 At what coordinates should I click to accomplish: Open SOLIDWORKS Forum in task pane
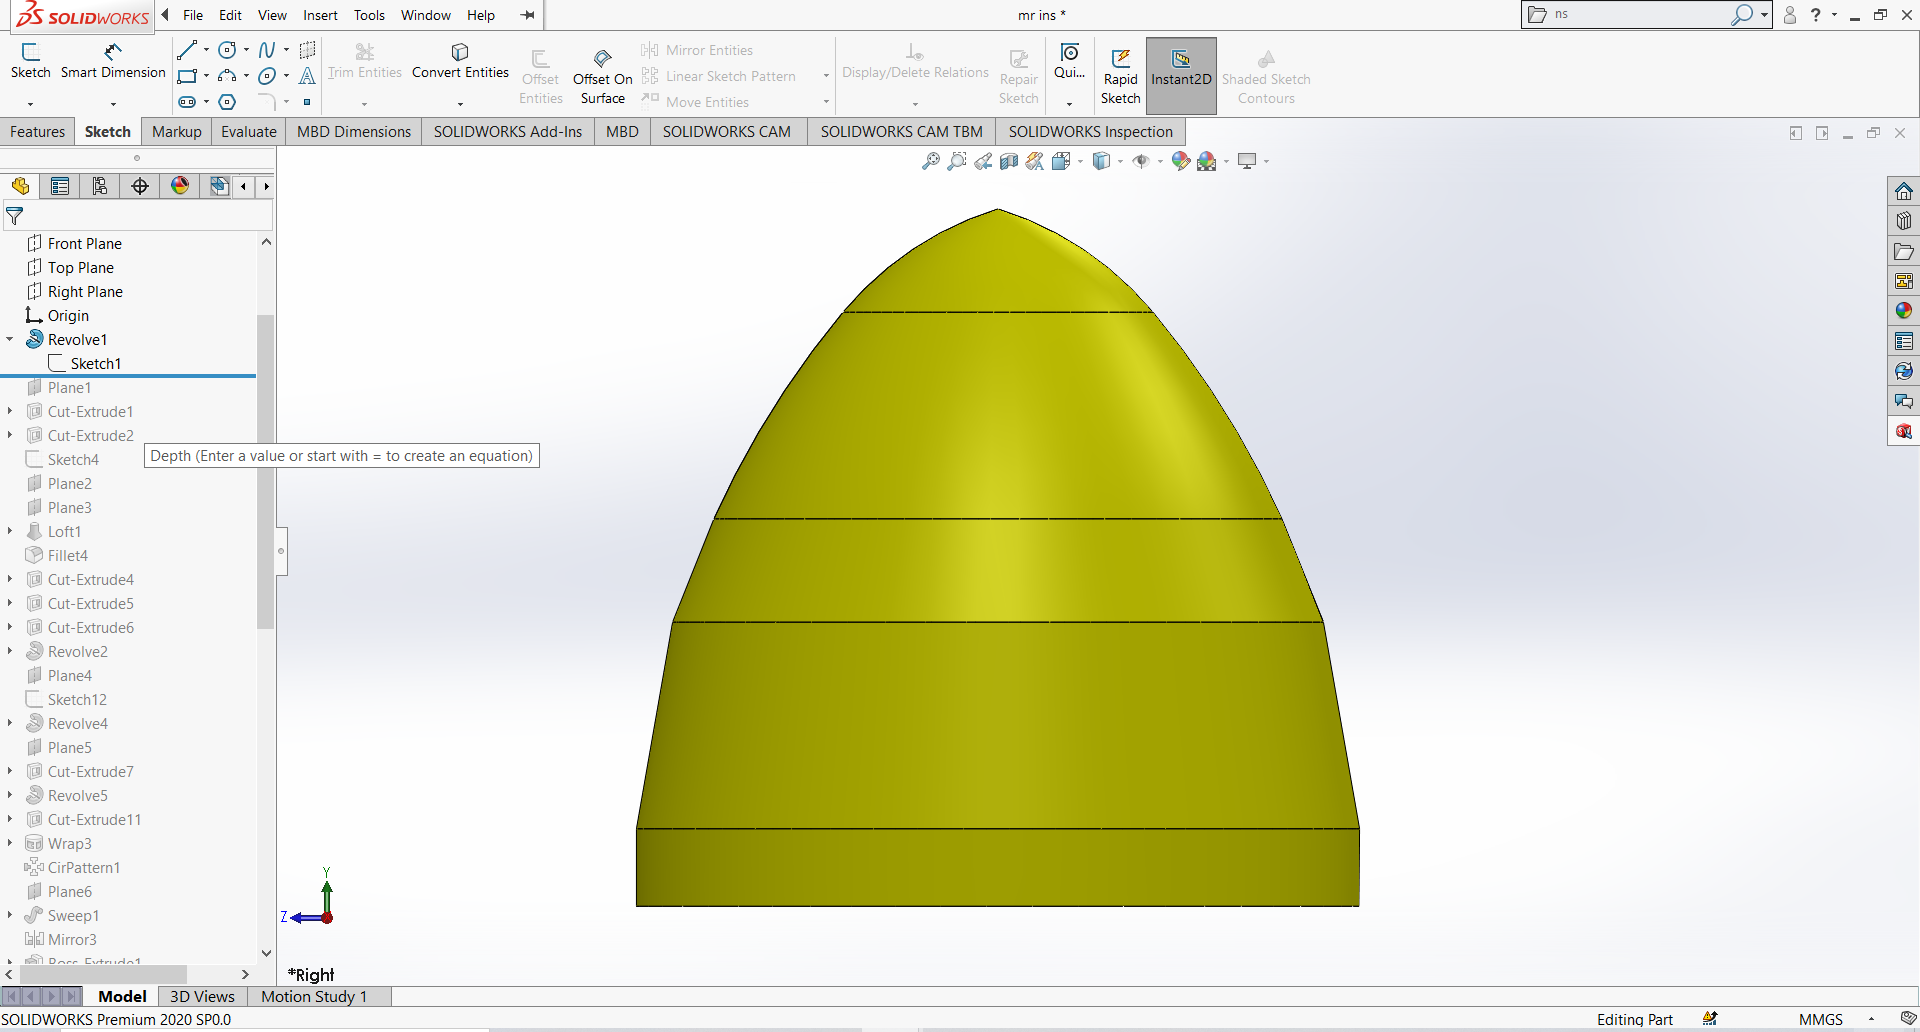point(1904,401)
